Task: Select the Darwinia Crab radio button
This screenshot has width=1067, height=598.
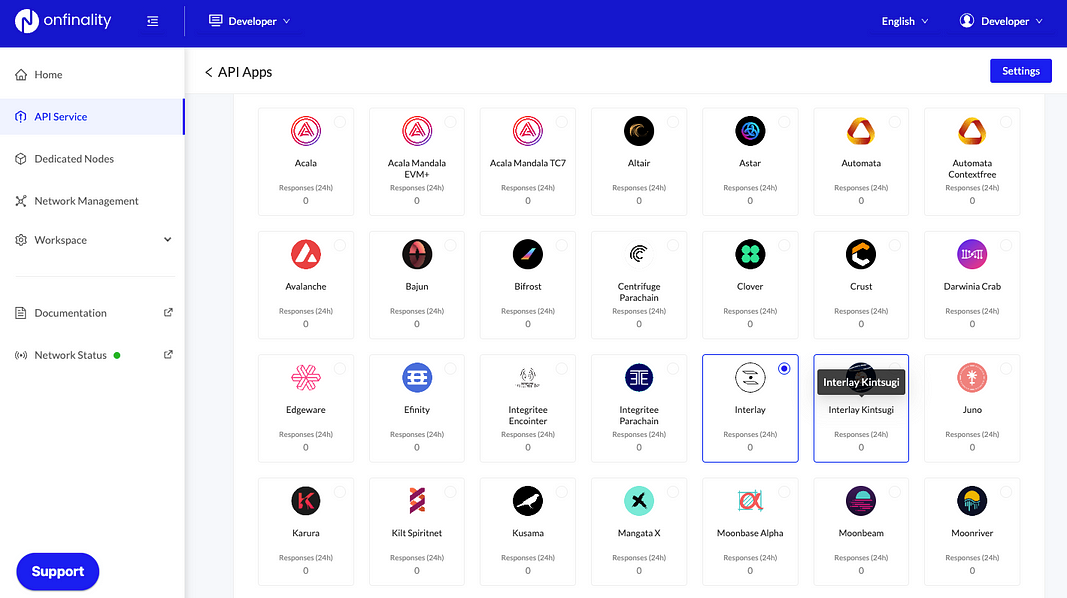Action: click(1006, 245)
